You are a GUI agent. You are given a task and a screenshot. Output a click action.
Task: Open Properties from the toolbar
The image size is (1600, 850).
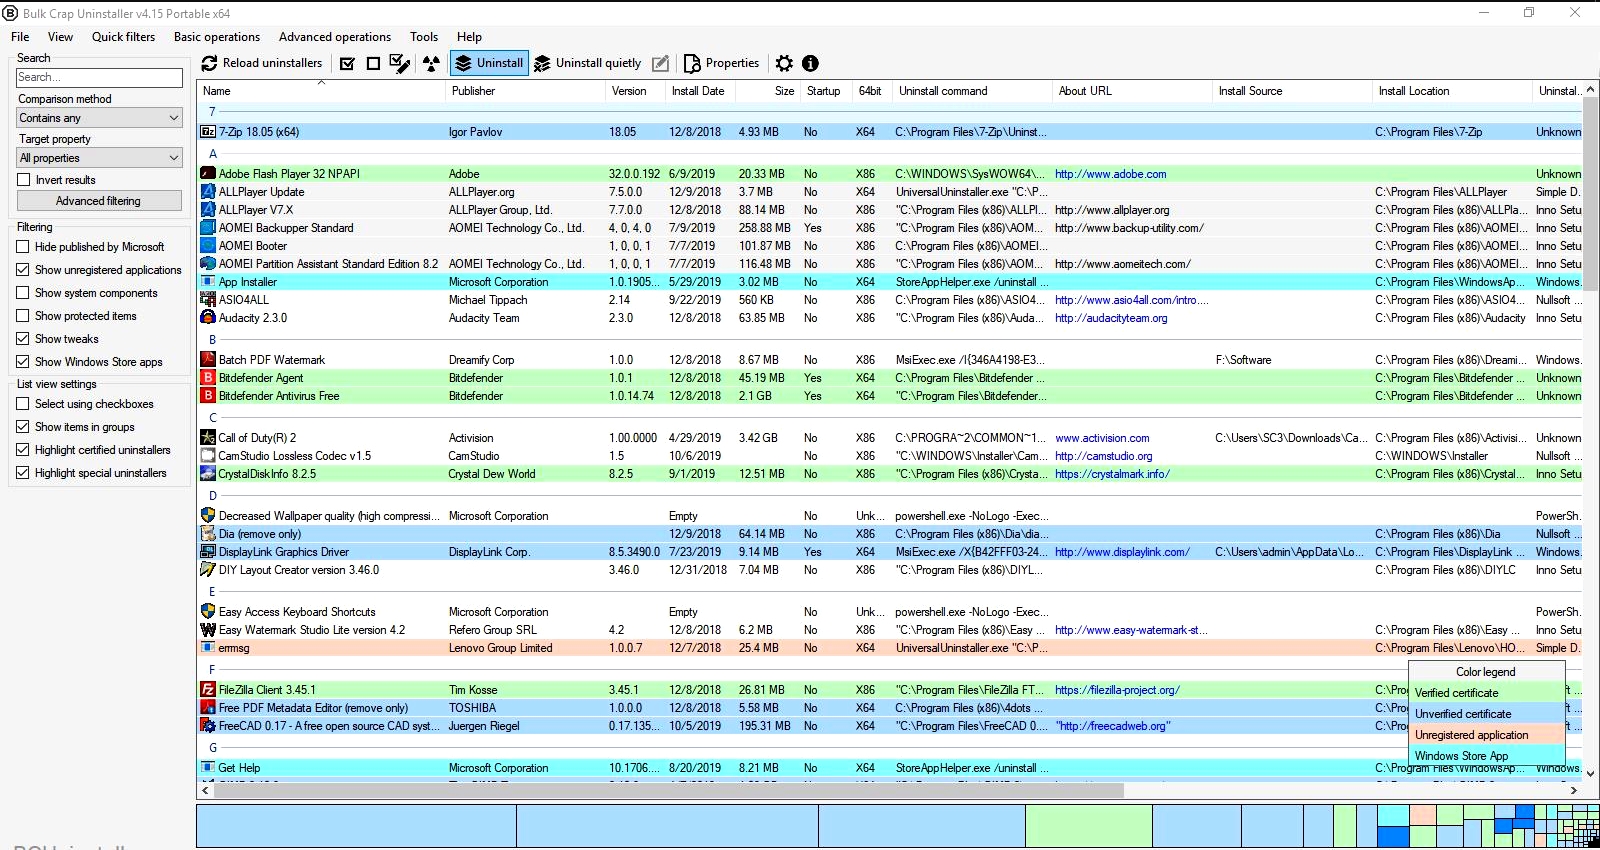click(721, 63)
